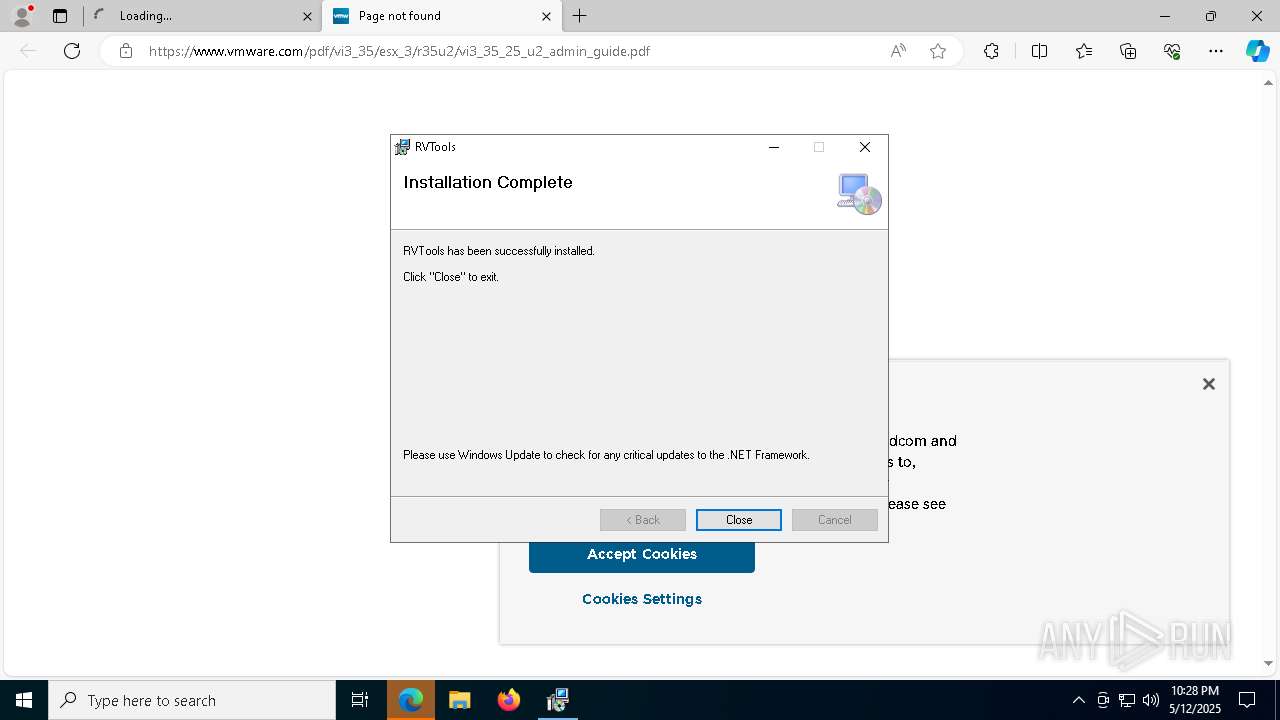Screen dimensions: 1280x720
Task: Click the installer computer-and-disc graphic
Action: coord(859,194)
